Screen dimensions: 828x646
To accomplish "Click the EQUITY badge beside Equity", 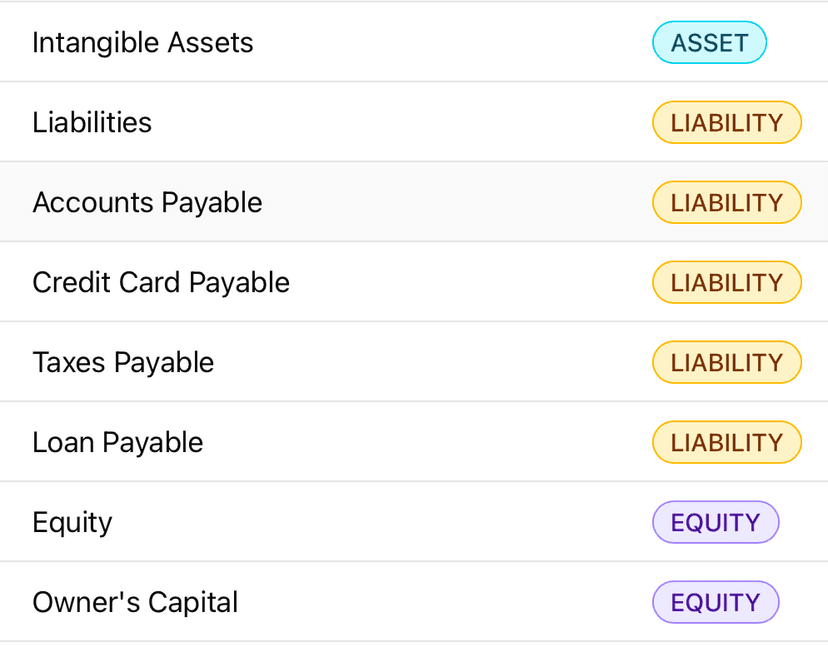I will click(x=715, y=523).
